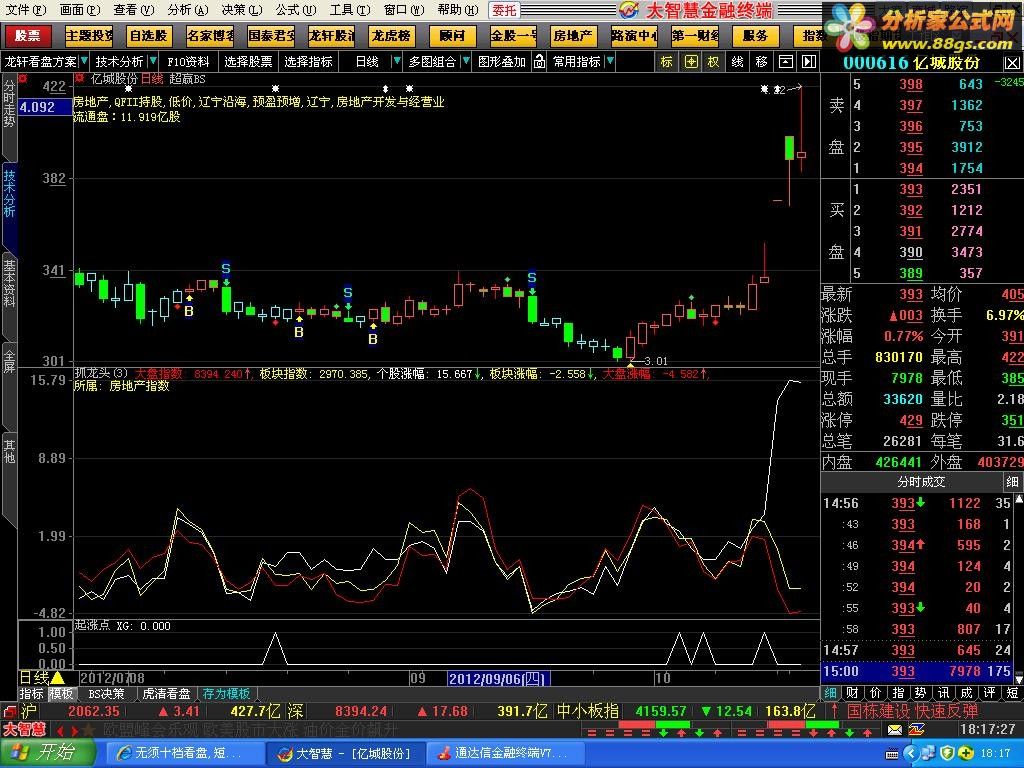Image resolution: width=1024 pixels, height=768 pixels.
Task: Click the hide-sidebar arrow icon
Action: [x=809, y=61]
